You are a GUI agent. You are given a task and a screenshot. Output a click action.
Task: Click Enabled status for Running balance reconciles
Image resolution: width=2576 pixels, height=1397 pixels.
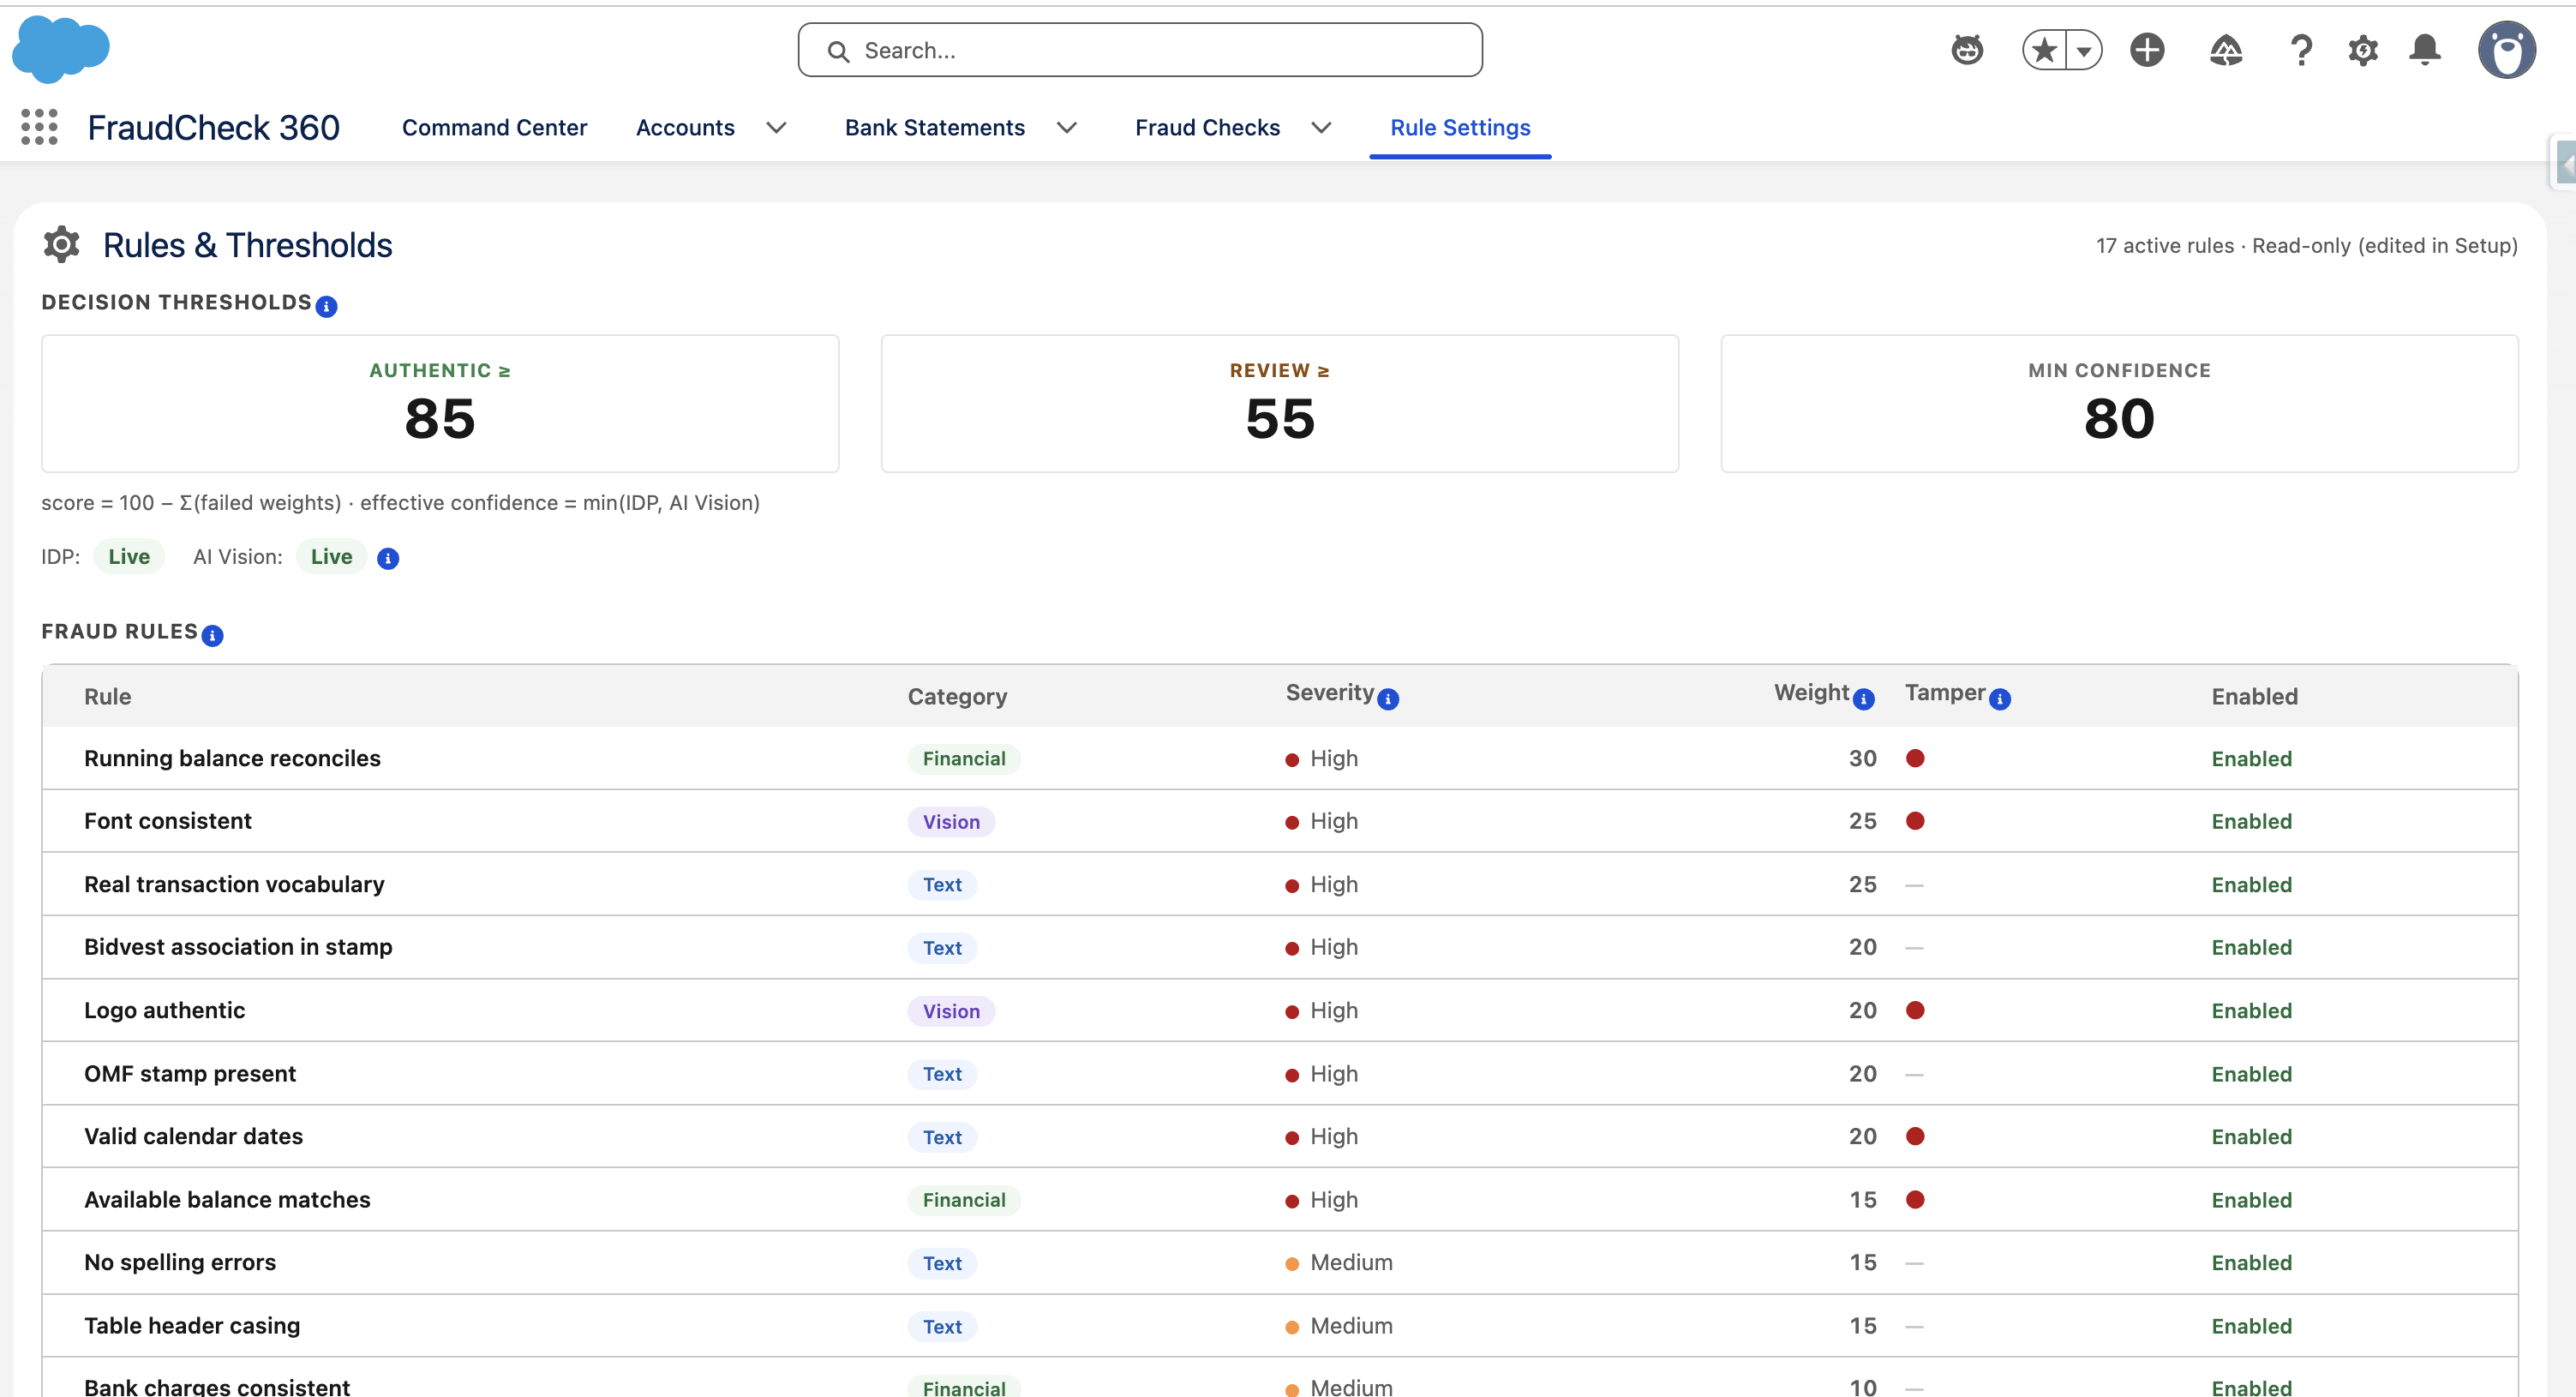[2251, 759]
